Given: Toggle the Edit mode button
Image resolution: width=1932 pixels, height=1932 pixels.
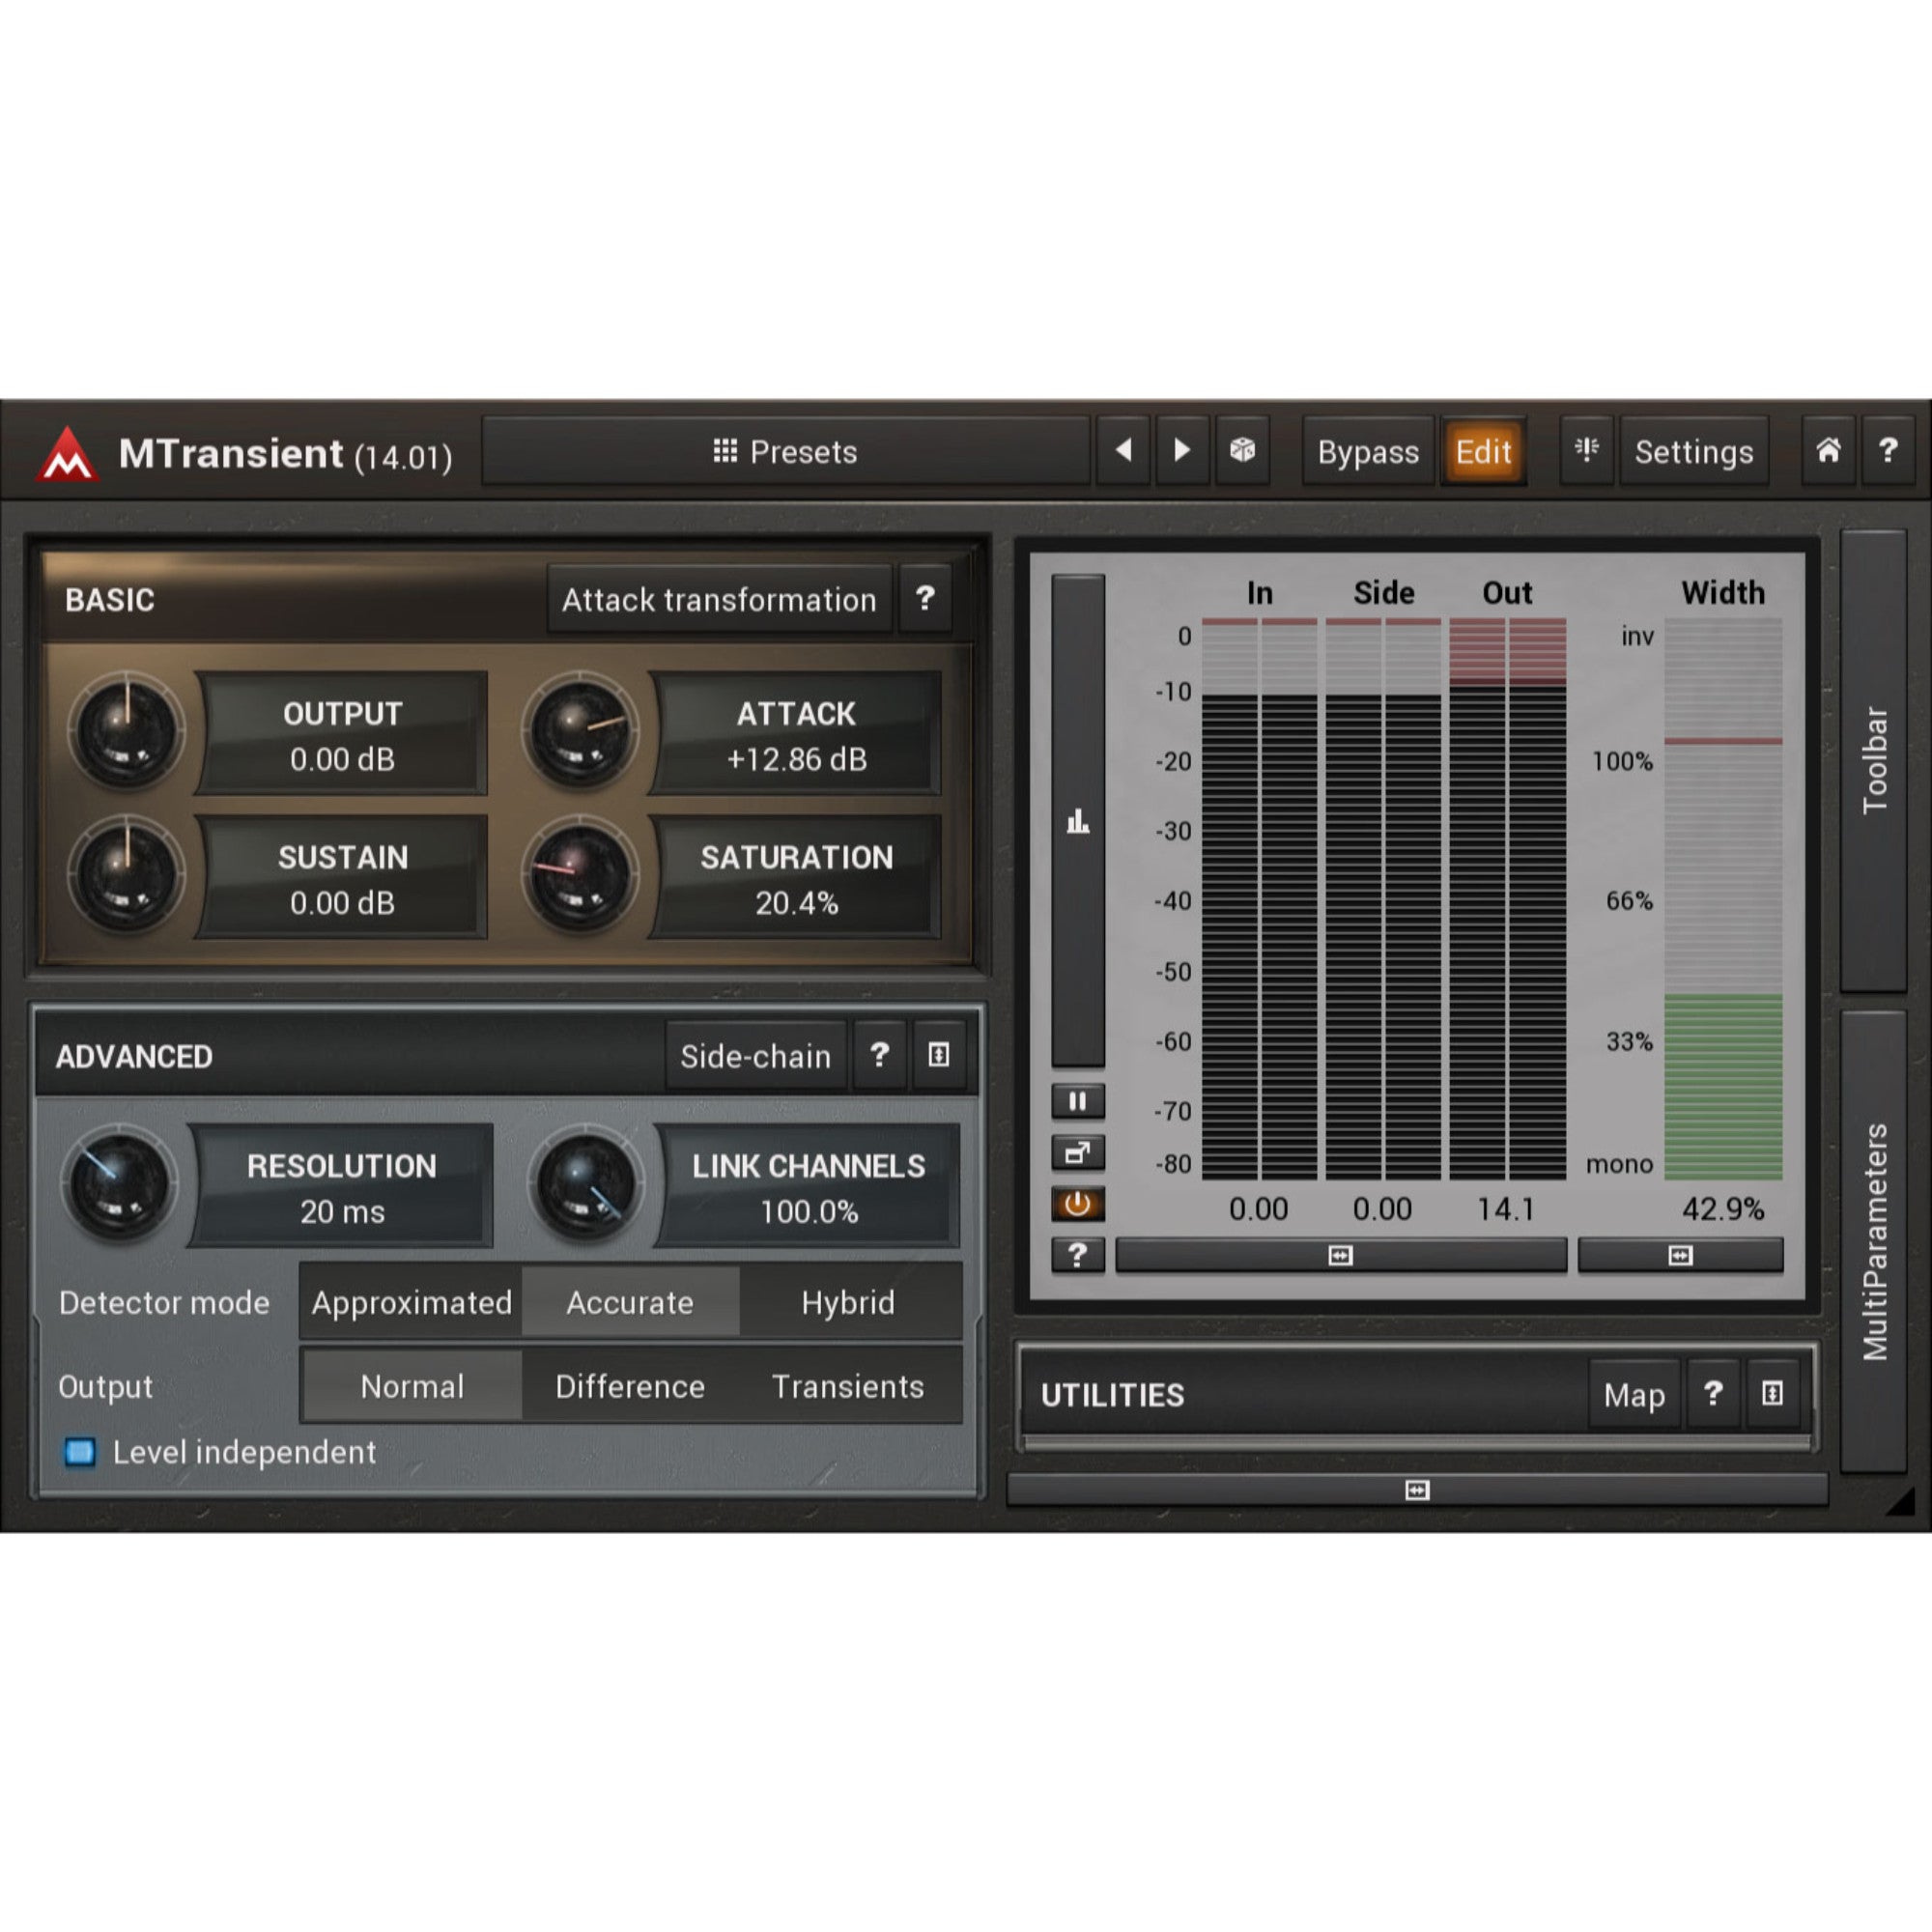Looking at the screenshot, I should pyautogui.click(x=1483, y=451).
